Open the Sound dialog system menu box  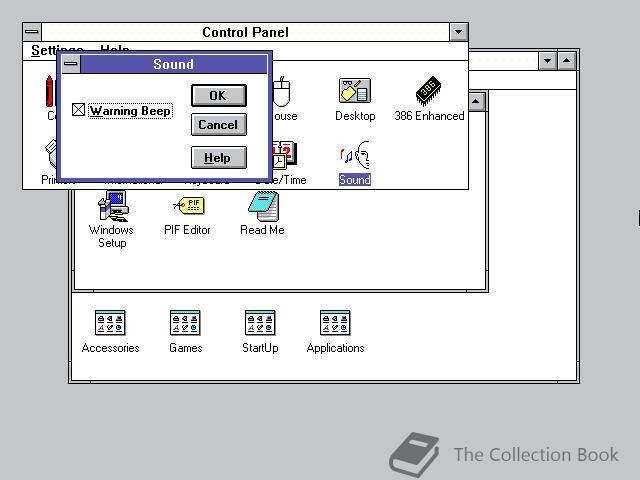tap(71, 64)
